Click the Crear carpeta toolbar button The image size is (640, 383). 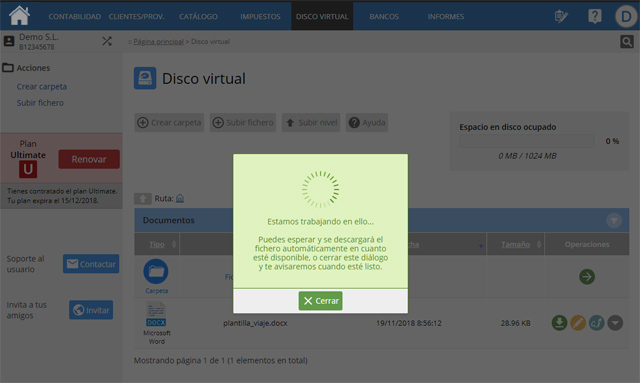169,122
